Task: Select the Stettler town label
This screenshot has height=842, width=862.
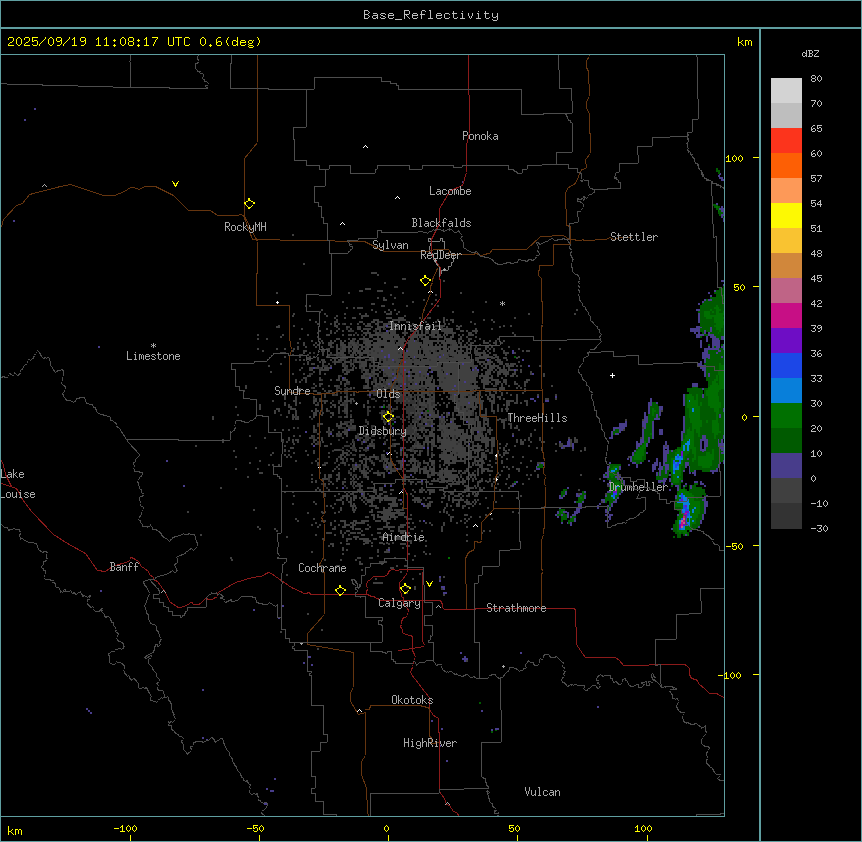Action: click(x=634, y=237)
